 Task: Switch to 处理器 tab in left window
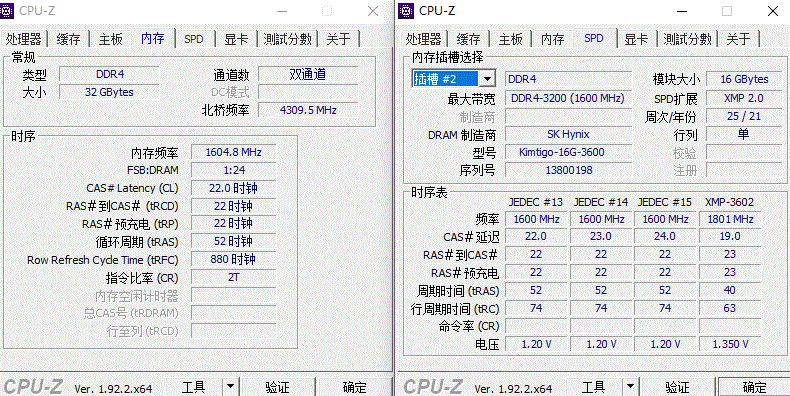click(24, 39)
